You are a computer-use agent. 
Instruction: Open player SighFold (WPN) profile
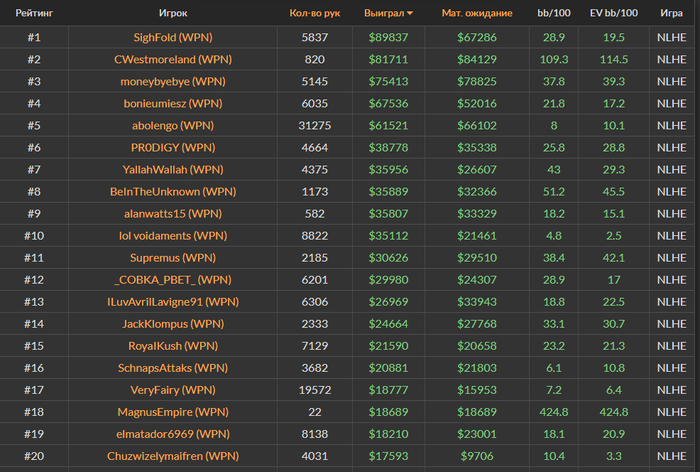(x=173, y=37)
